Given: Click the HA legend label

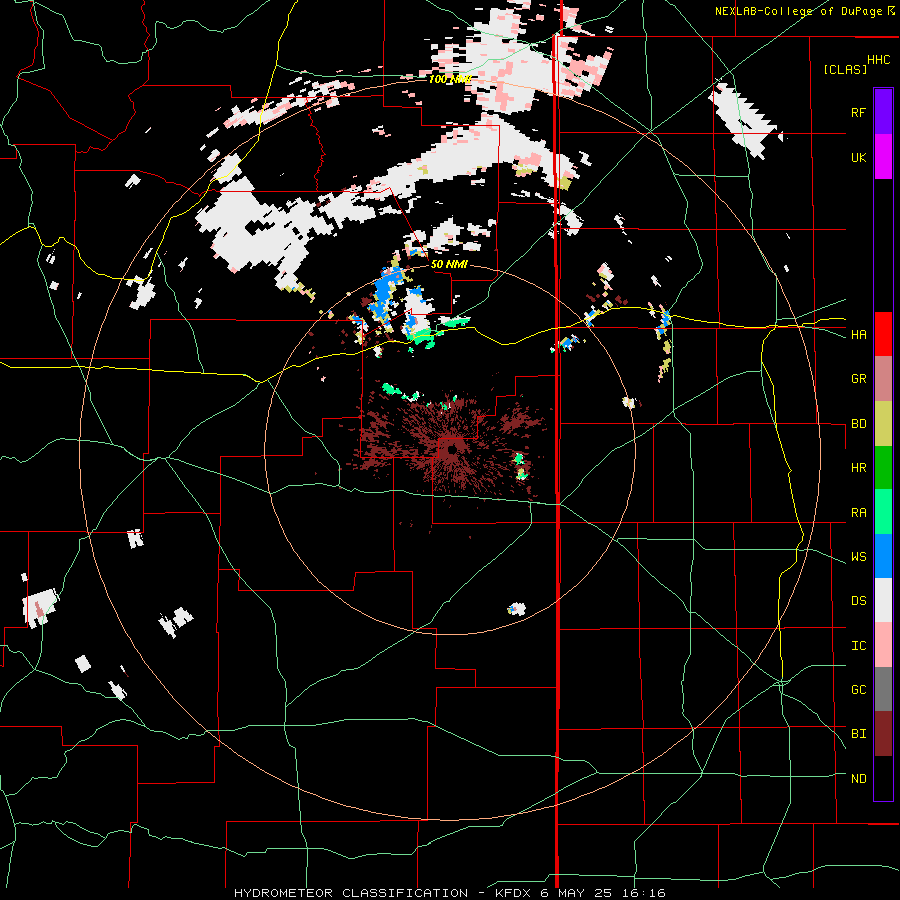Looking at the screenshot, I should coord(859,335).
